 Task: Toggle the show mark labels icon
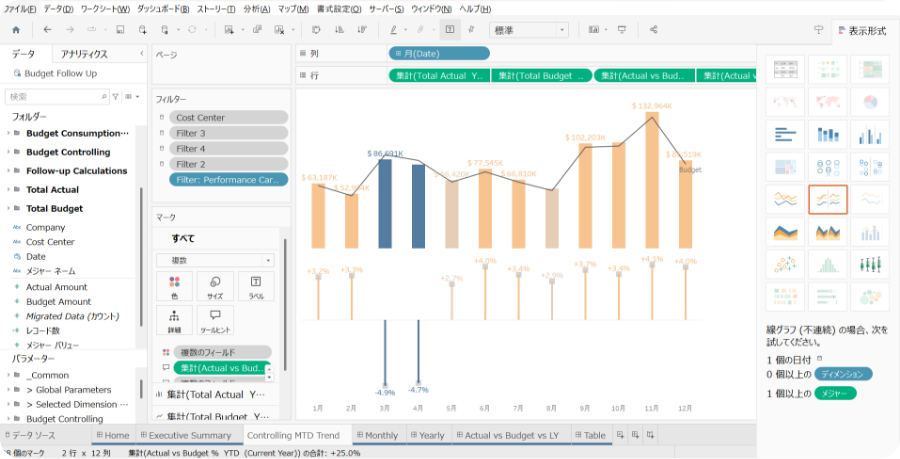click(x=450, y=29)
